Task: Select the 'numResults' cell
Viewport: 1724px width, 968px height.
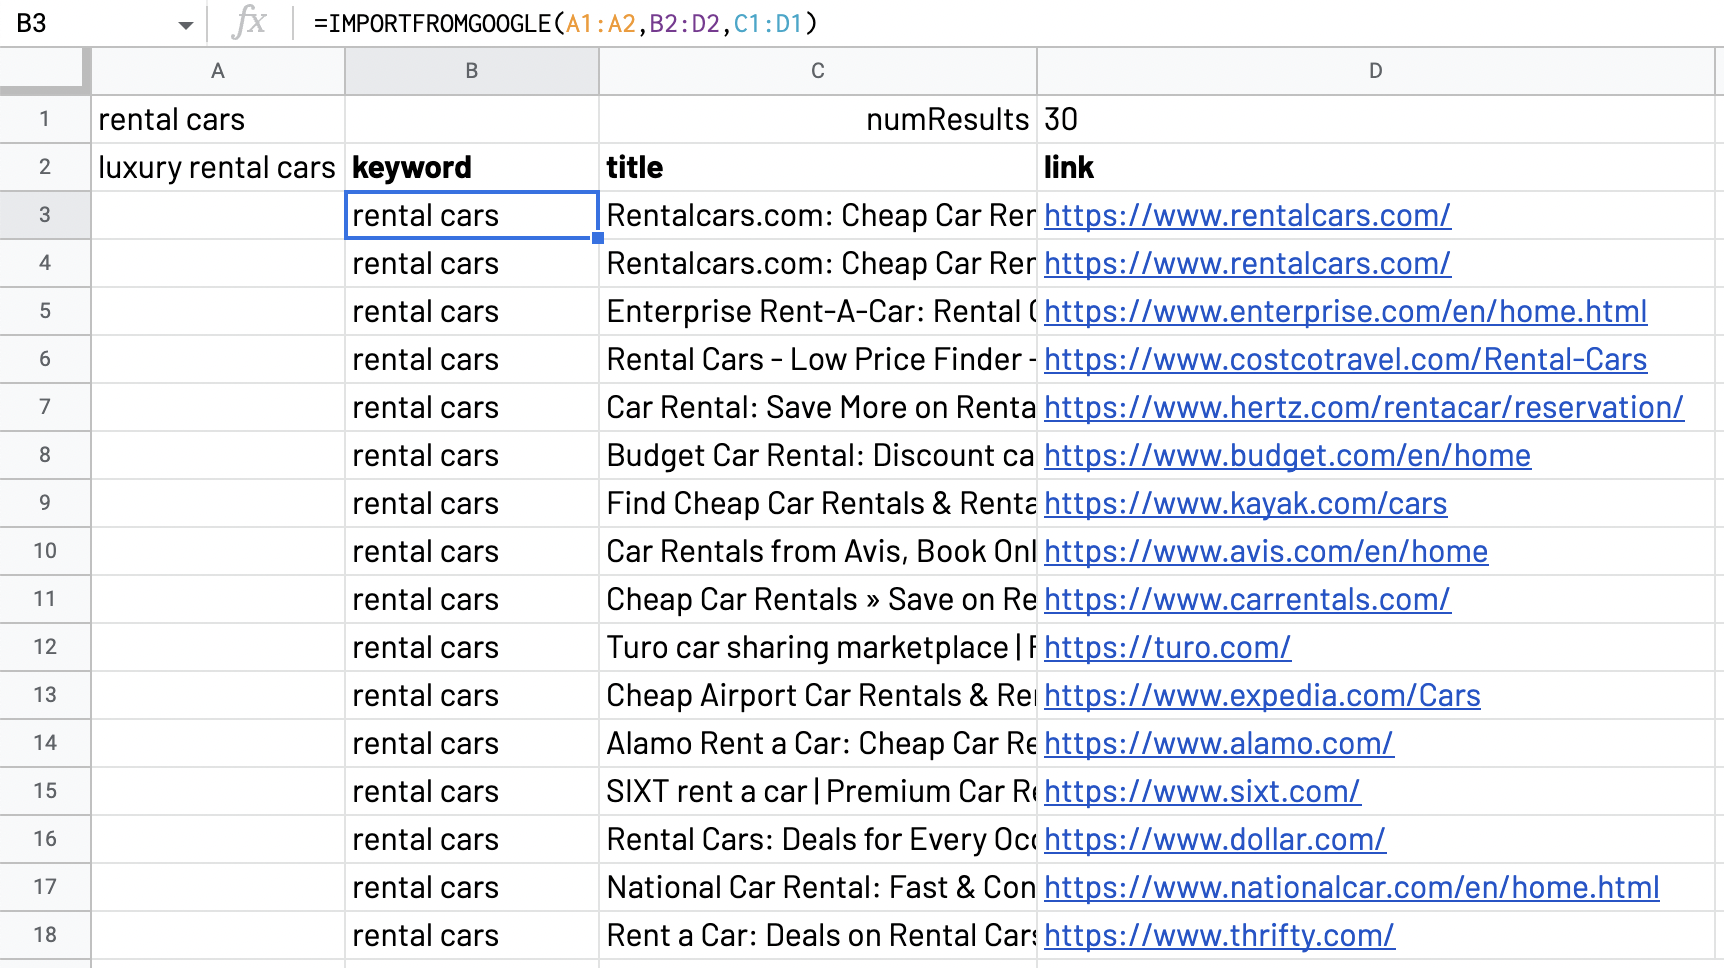Action: point(946,119)
